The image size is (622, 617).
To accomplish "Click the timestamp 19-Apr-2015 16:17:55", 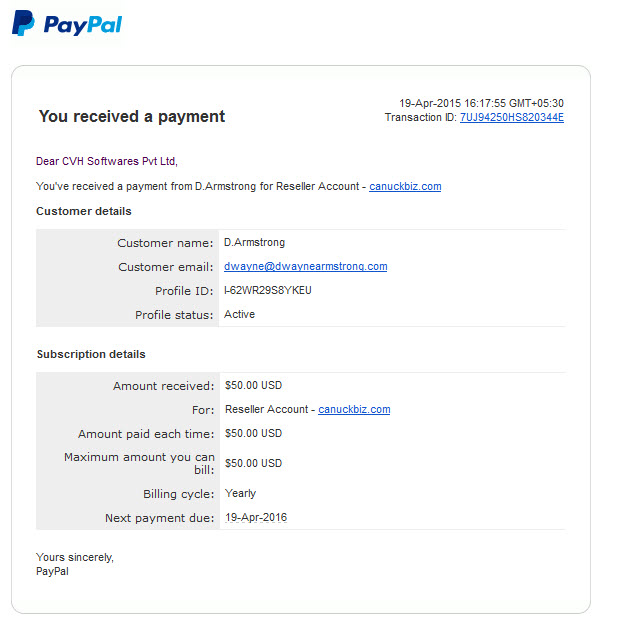I will pyautogui.click(x=481, y=104).
